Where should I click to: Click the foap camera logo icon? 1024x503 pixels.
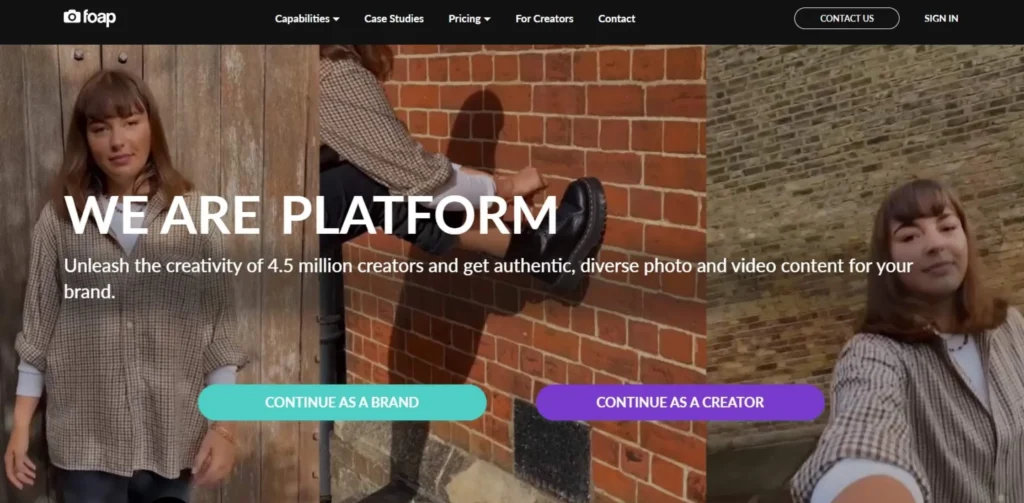click(x=71, y=17)
